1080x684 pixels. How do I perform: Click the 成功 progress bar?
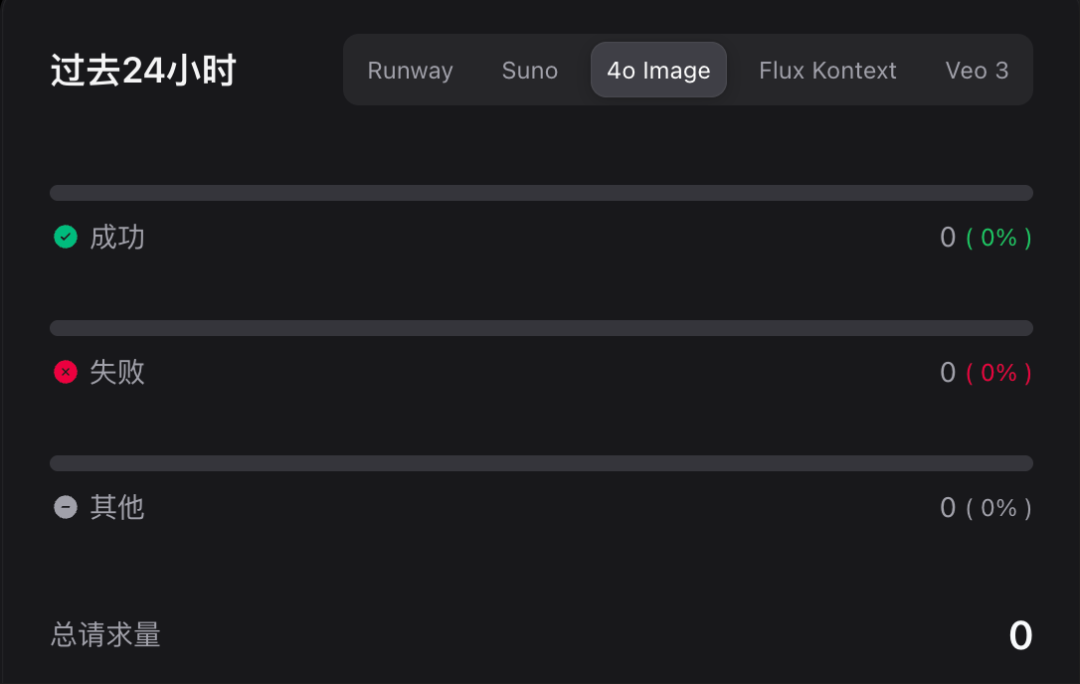tap(541, 193)
